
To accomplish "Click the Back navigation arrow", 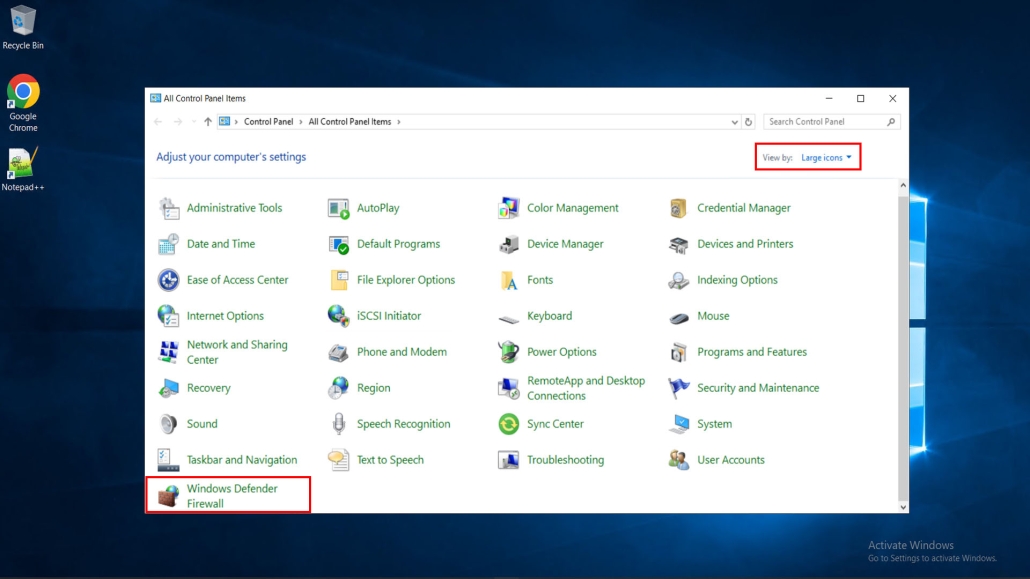I will tap(158, 122).
